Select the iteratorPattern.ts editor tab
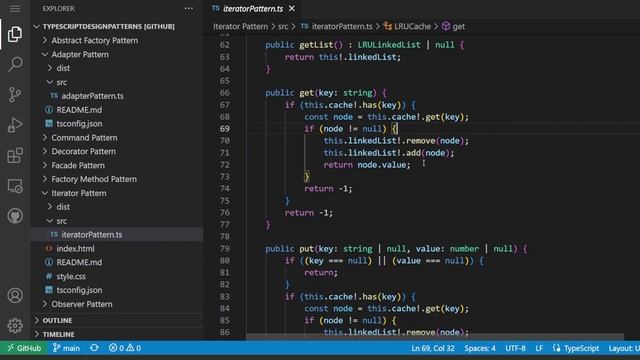Screen dimensions: 640x360 pyautogui.click(x=253, y=9)
